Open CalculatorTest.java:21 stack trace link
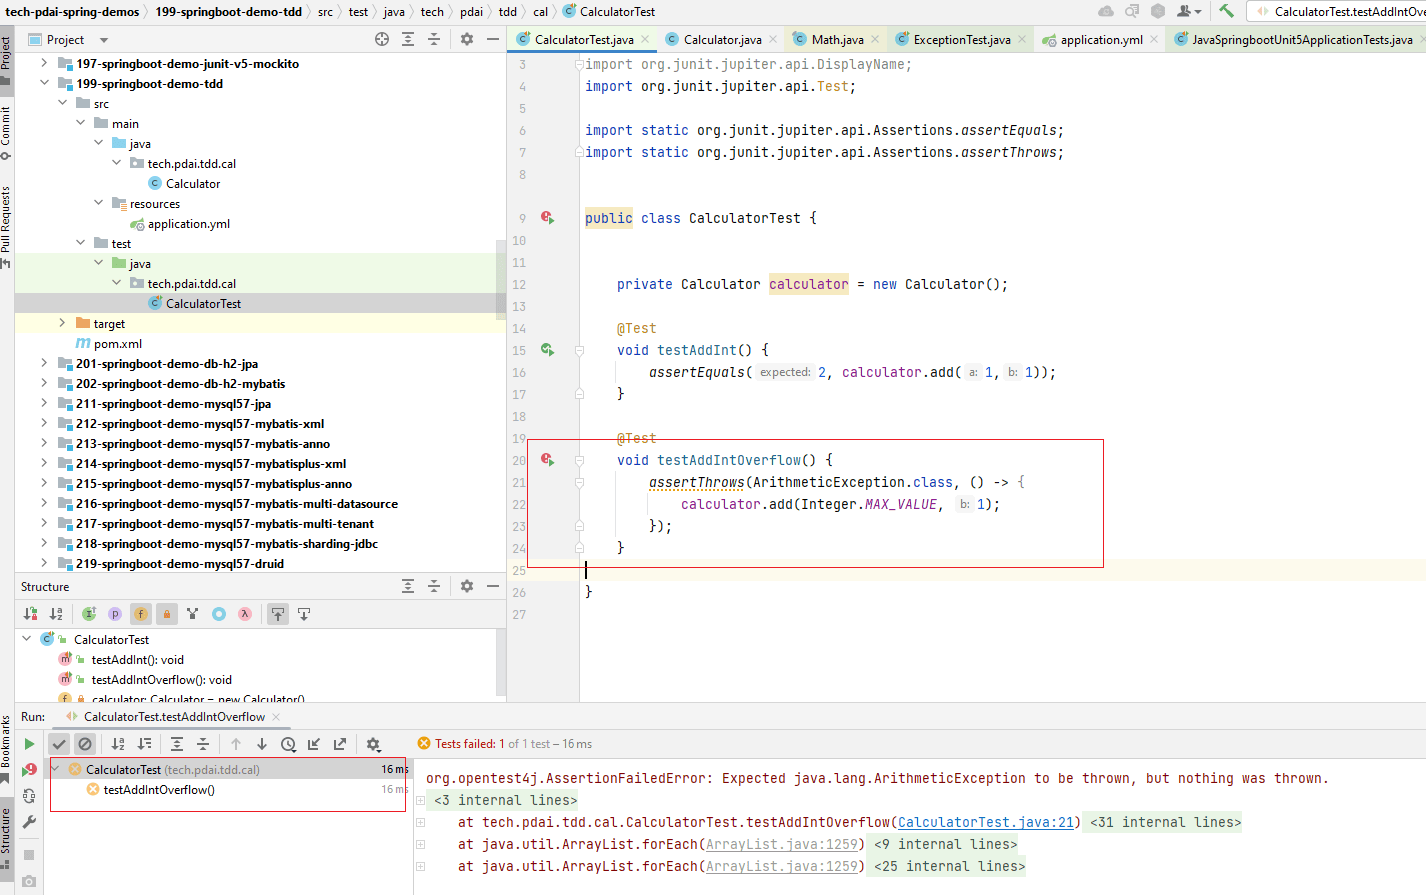The width and height of the screenshot is (1426, 895). (x=985, y=822)
